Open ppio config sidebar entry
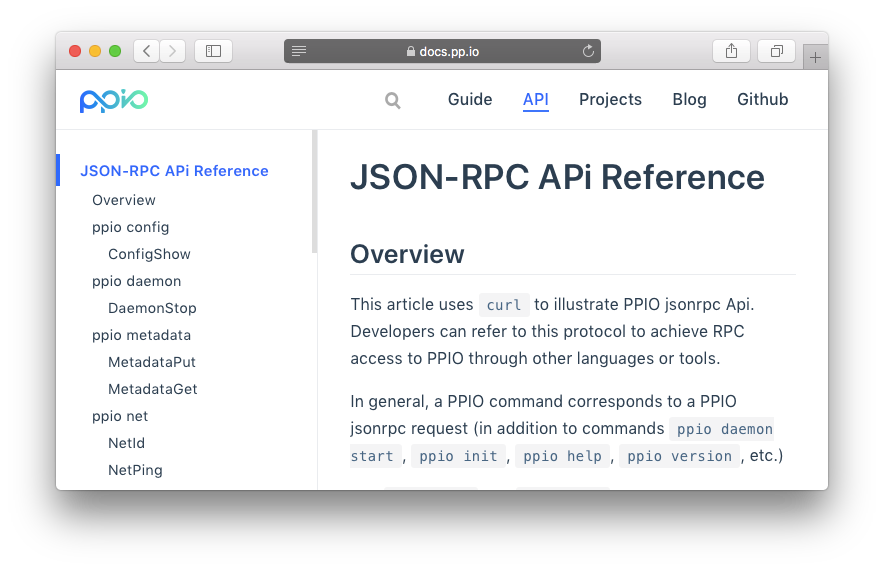 click(x=131, y=227)
